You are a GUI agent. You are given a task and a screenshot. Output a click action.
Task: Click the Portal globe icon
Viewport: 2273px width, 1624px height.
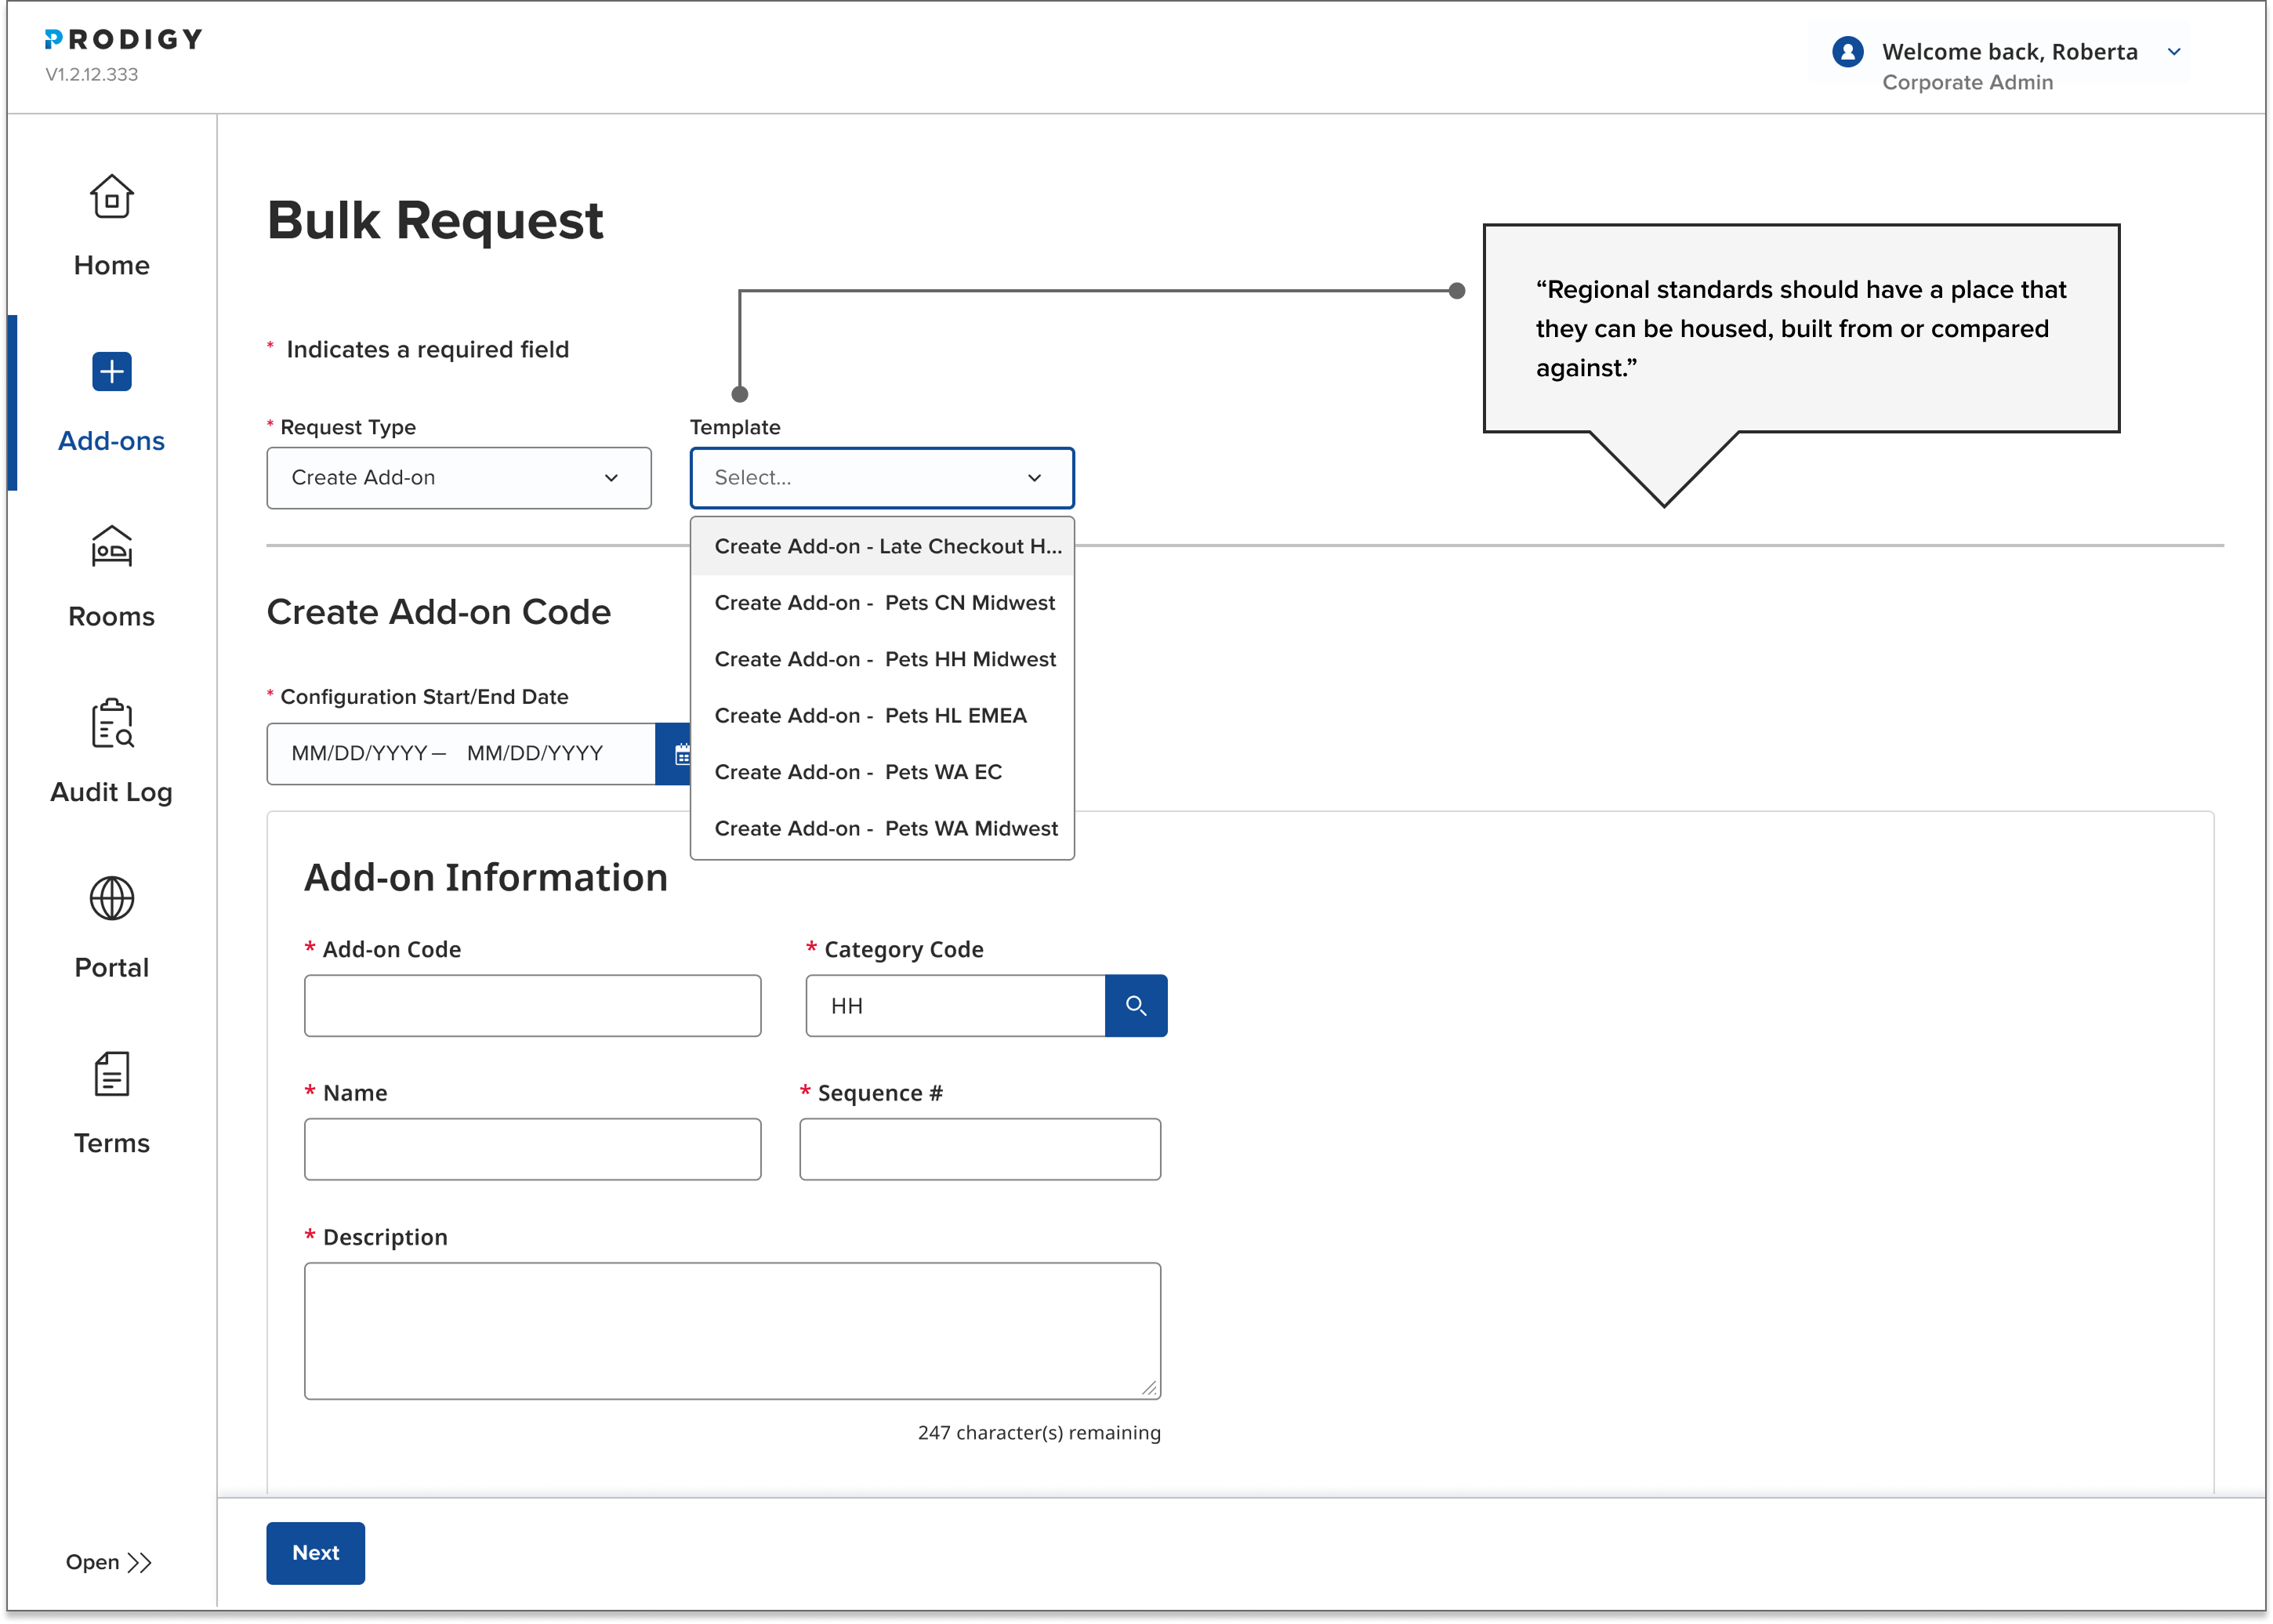click(x=111, y=898)
